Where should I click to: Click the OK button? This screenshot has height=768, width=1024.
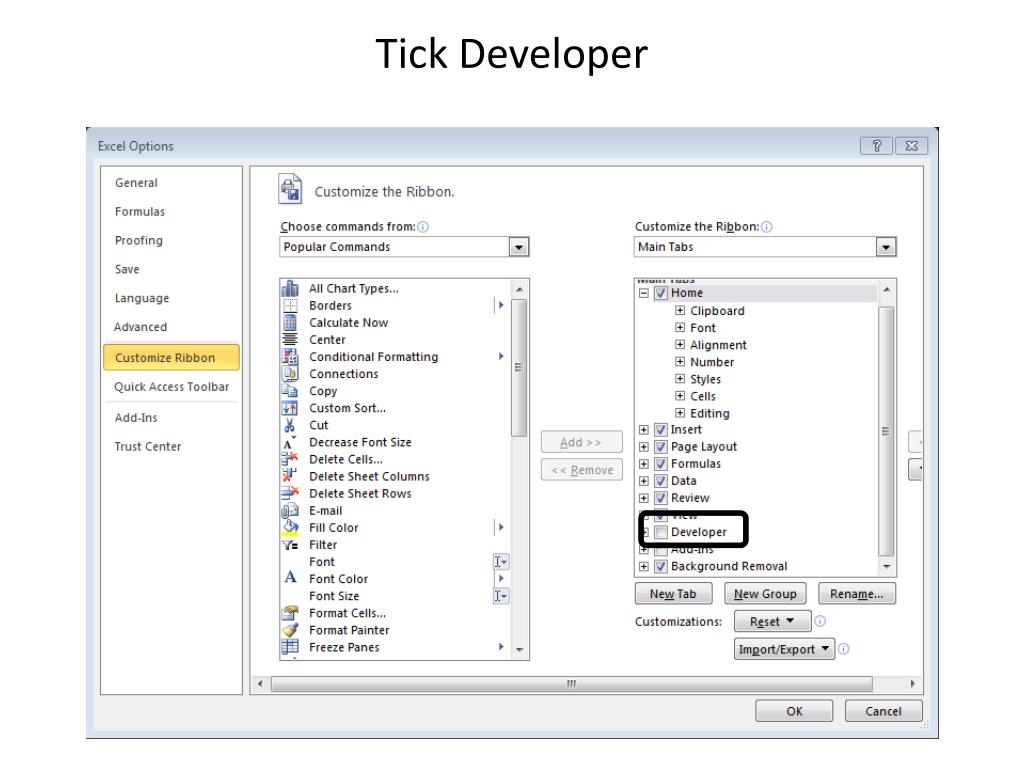click(x=794, y=711)
